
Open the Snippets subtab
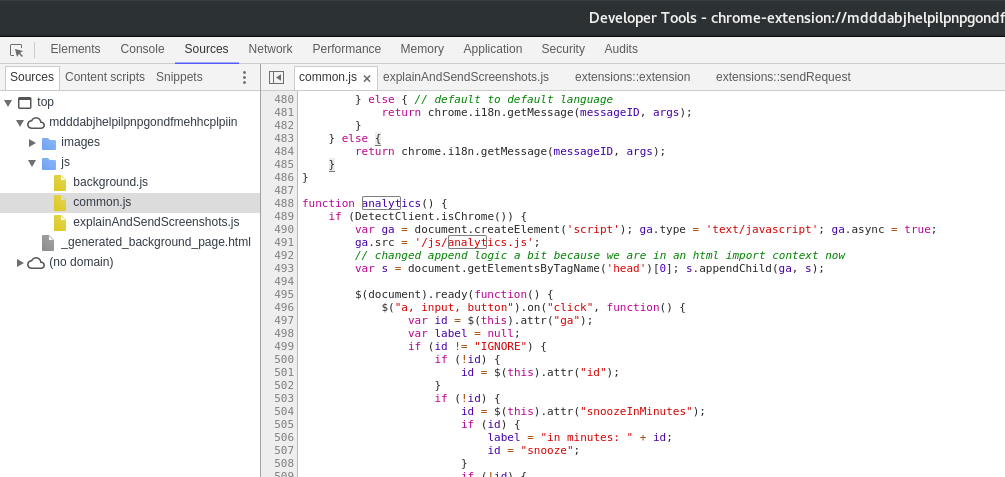pyautogui.click(x=179, y=77)
